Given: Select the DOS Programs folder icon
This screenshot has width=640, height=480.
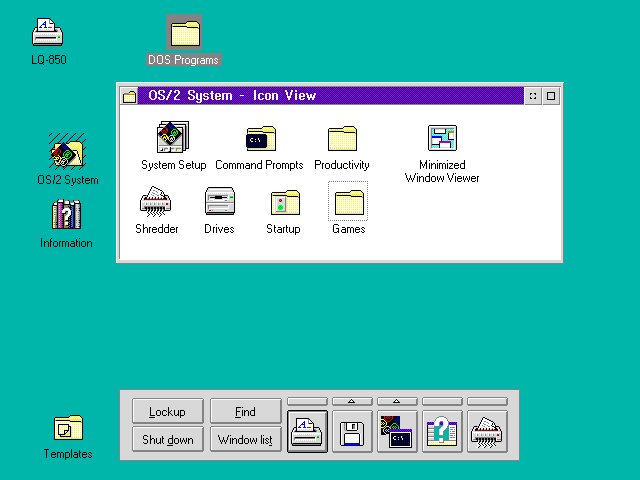Looking at the screenshot, I should click(x=184, y=32).
